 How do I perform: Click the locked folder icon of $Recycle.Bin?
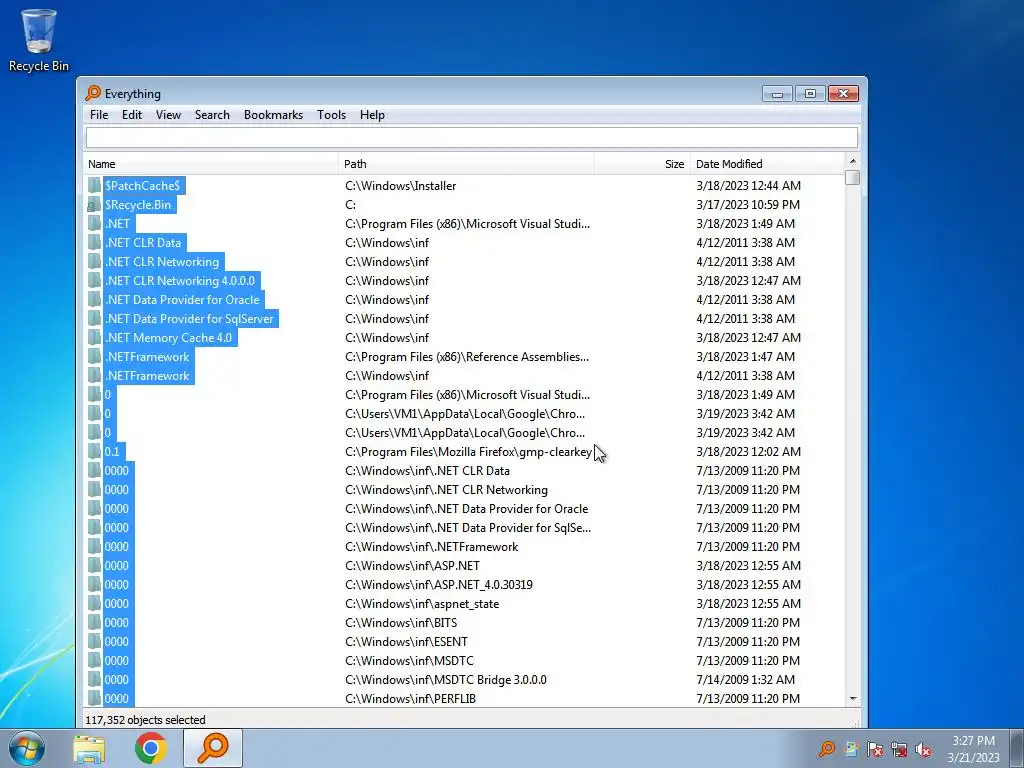click(x=95, y=204)
